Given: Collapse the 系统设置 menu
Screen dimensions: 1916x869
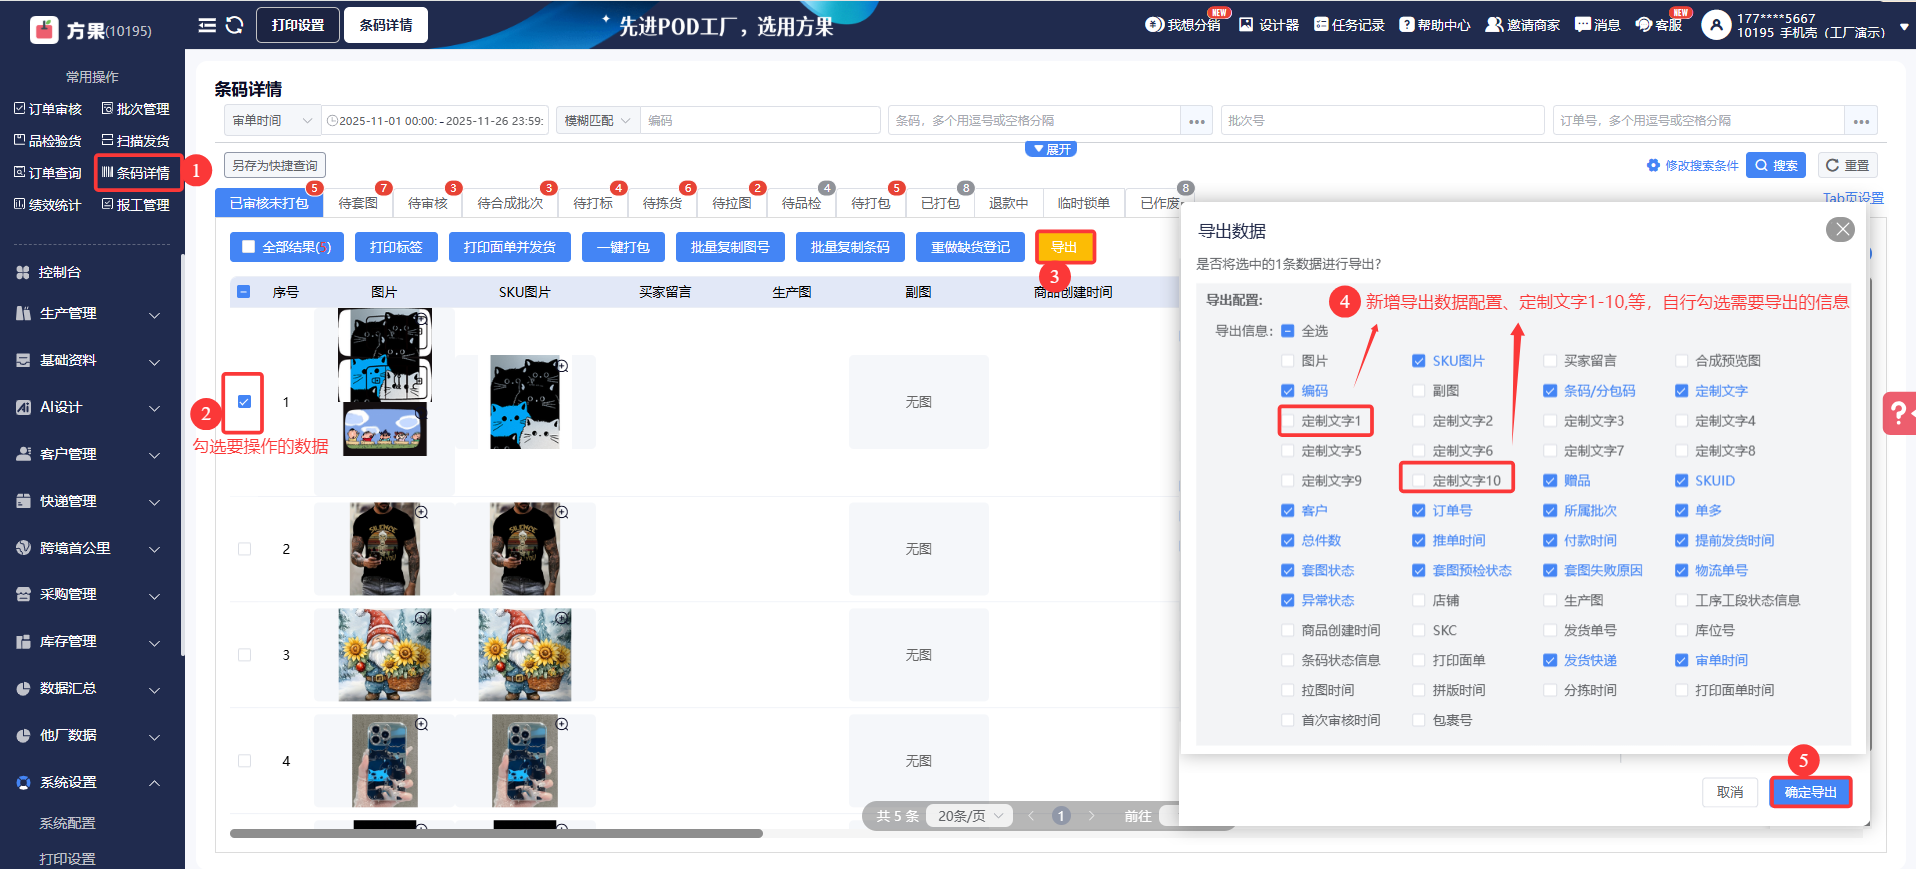Looking at the screenshot, I should tap(90, 783).
